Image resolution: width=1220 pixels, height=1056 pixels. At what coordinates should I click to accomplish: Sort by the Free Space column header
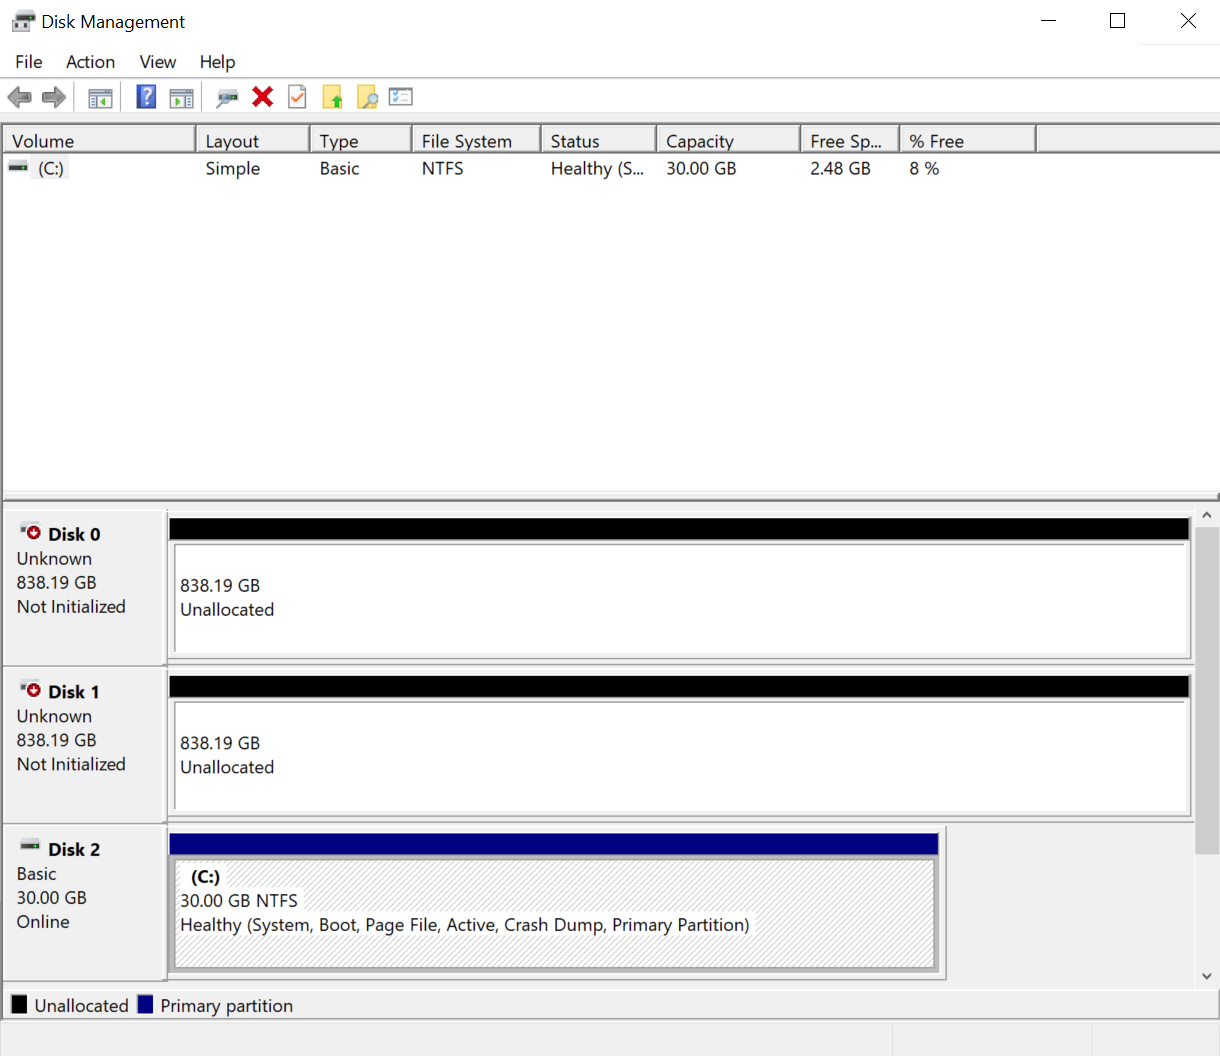[x=850, y=141]
